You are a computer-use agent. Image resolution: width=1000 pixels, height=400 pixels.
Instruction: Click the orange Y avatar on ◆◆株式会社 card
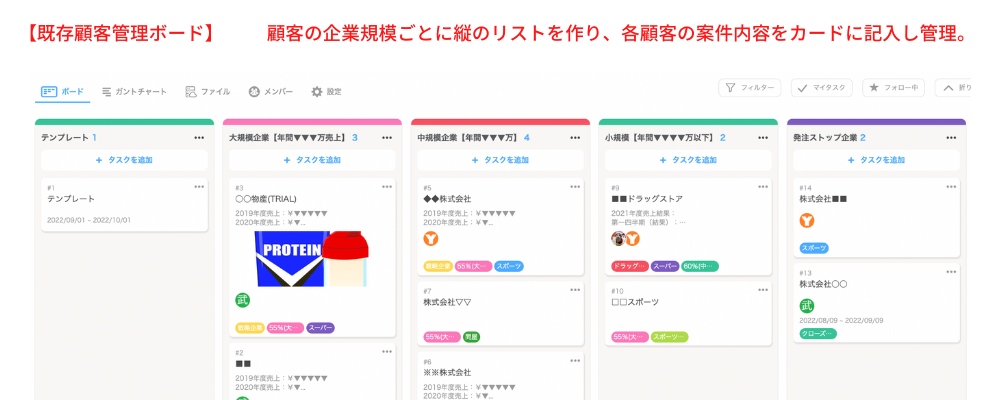click(x=431, y=239)
